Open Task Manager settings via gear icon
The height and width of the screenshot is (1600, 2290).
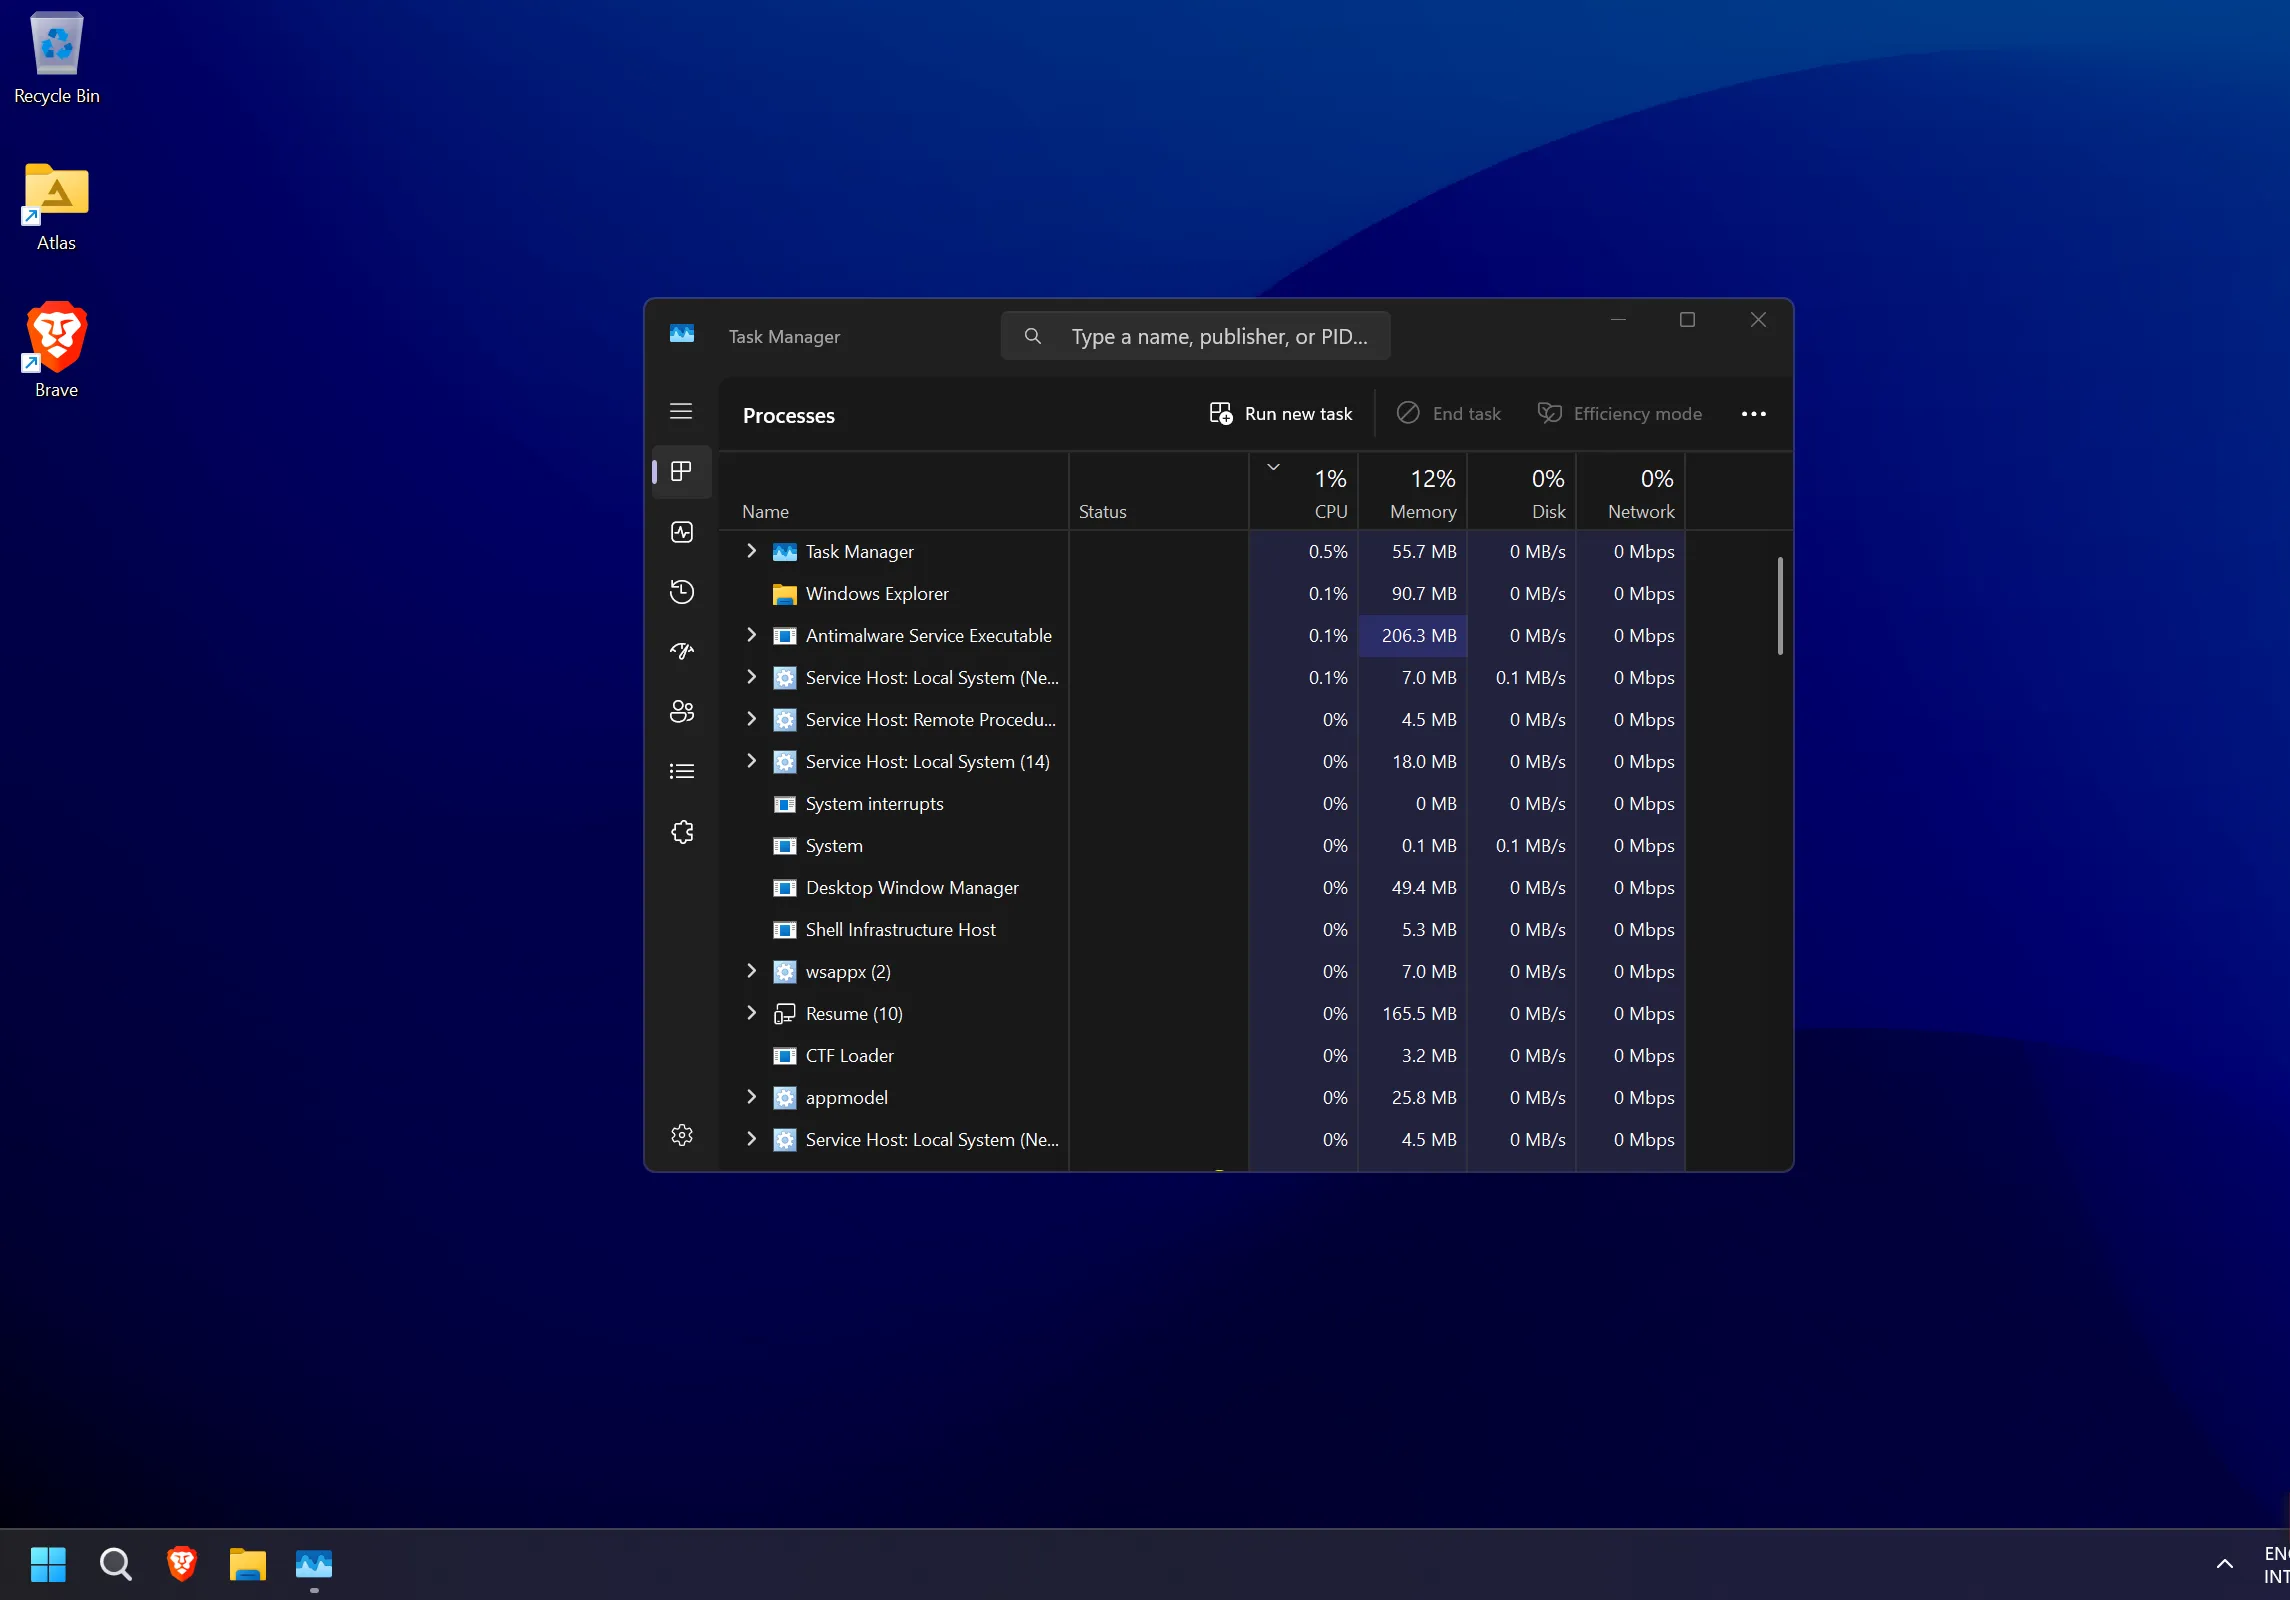(681, 1135)
